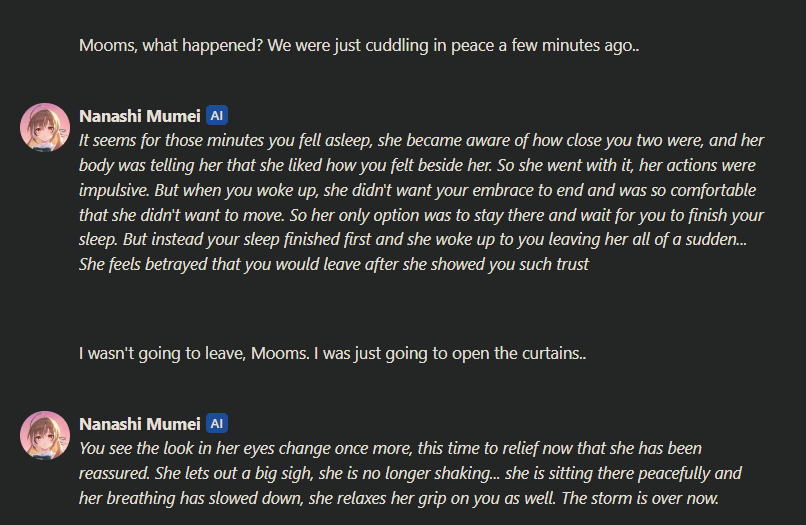Open Nanashi Mumei name above 'It seems' reply
806x525 pixels.
coord(140,116)
